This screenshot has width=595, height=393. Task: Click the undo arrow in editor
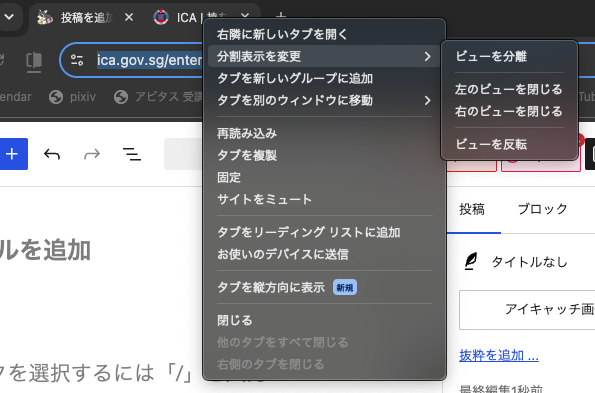pos(52,154)
